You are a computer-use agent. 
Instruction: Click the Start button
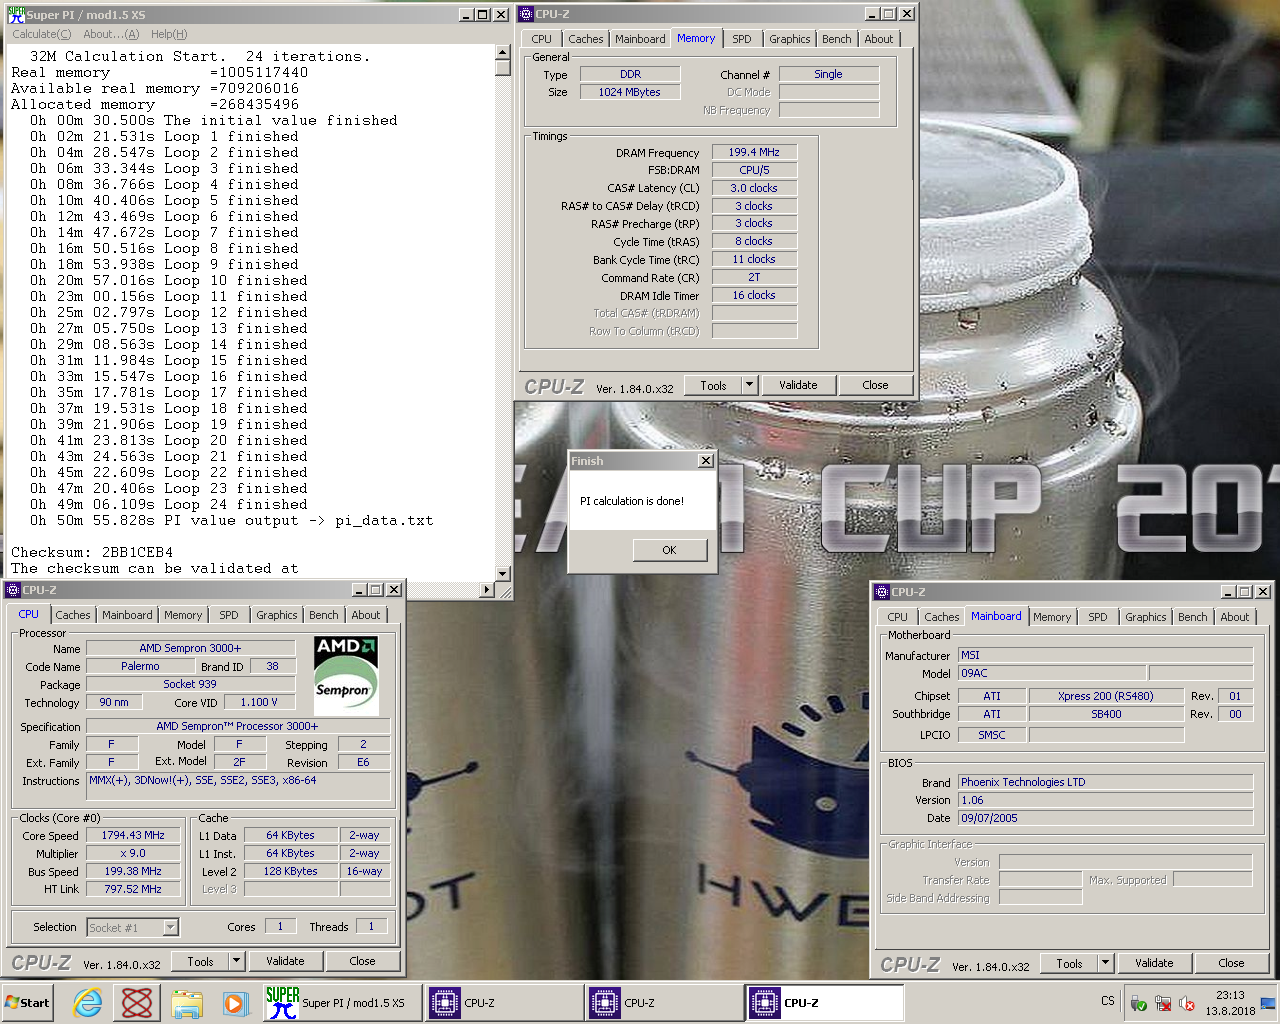[28, 1003]
